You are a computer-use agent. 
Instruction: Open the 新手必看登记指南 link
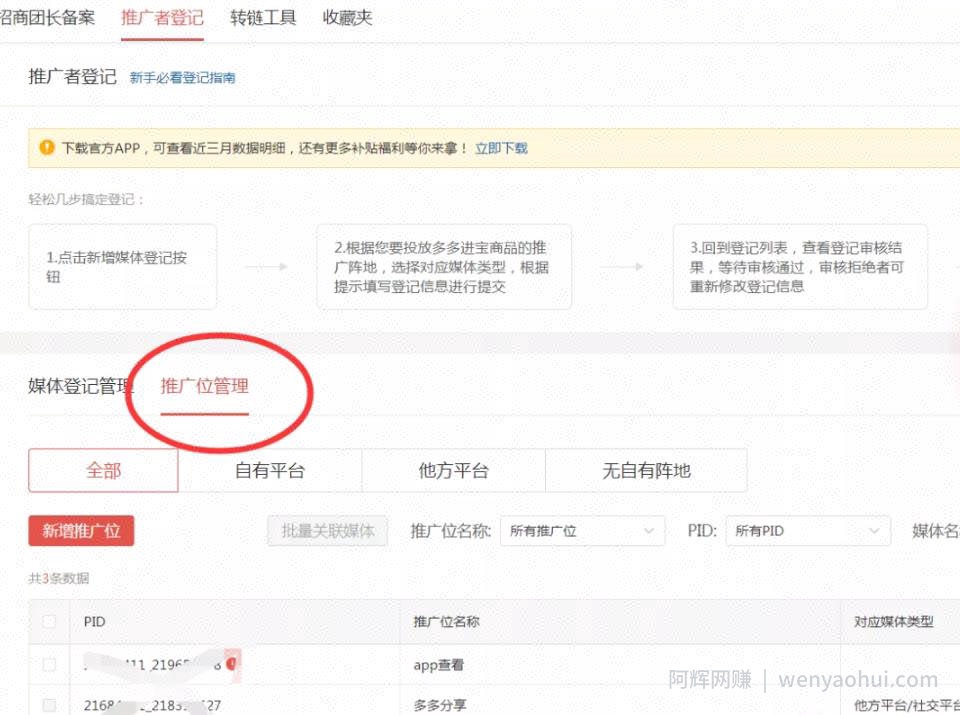[182, 78]
